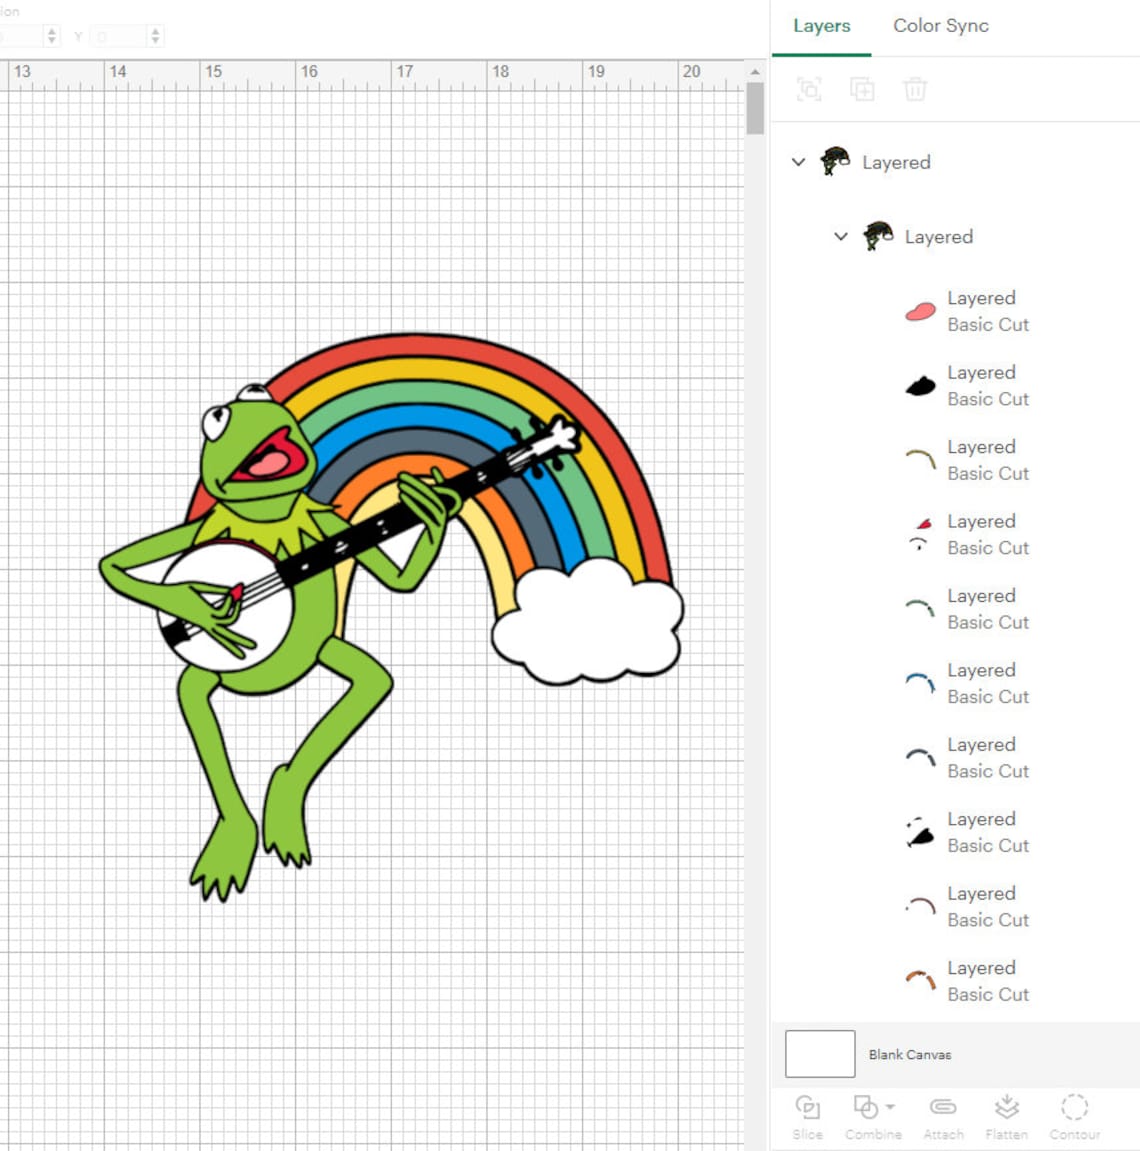
Task: Click the nested Layered group name
Action: [x=939, y=237]
